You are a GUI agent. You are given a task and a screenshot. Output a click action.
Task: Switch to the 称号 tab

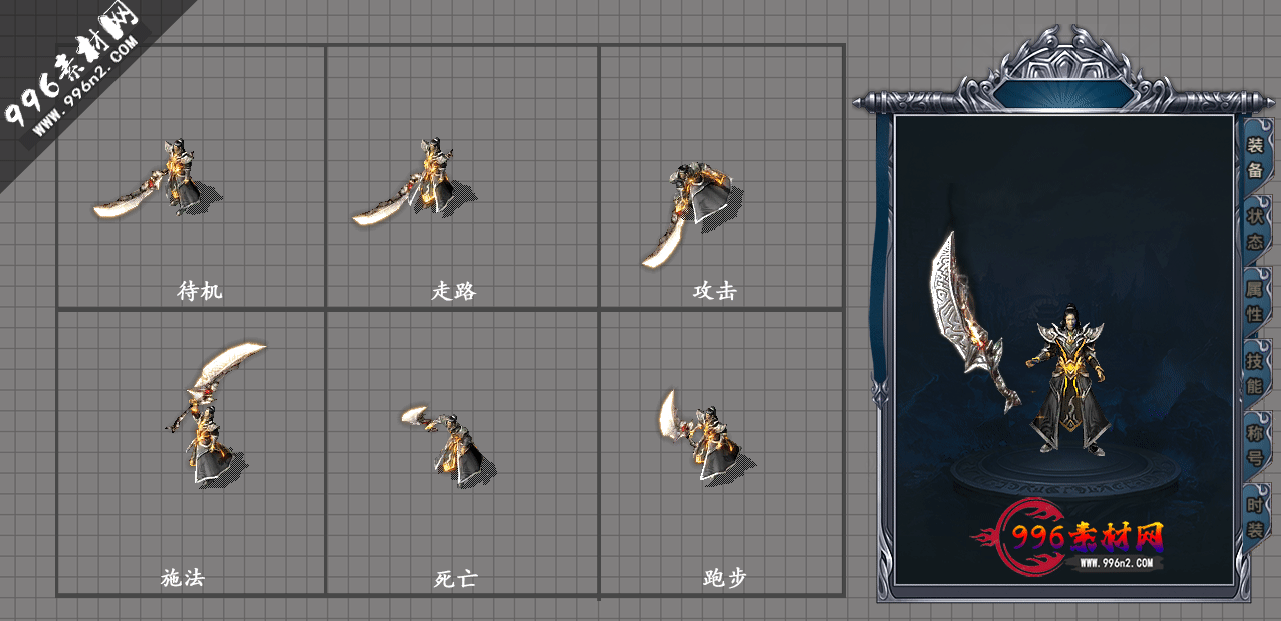click(1255, 445)
